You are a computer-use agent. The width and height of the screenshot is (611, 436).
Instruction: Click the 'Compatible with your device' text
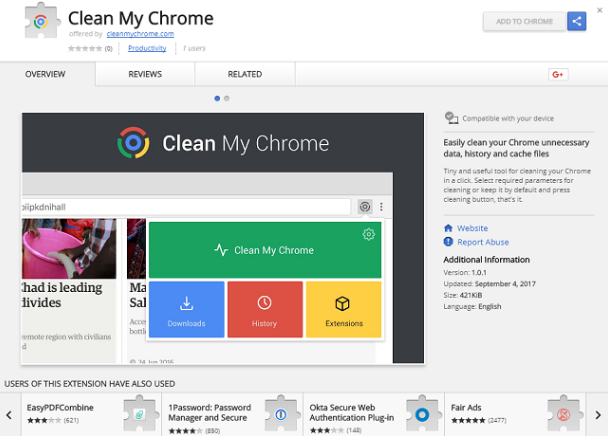pos(508,118)
